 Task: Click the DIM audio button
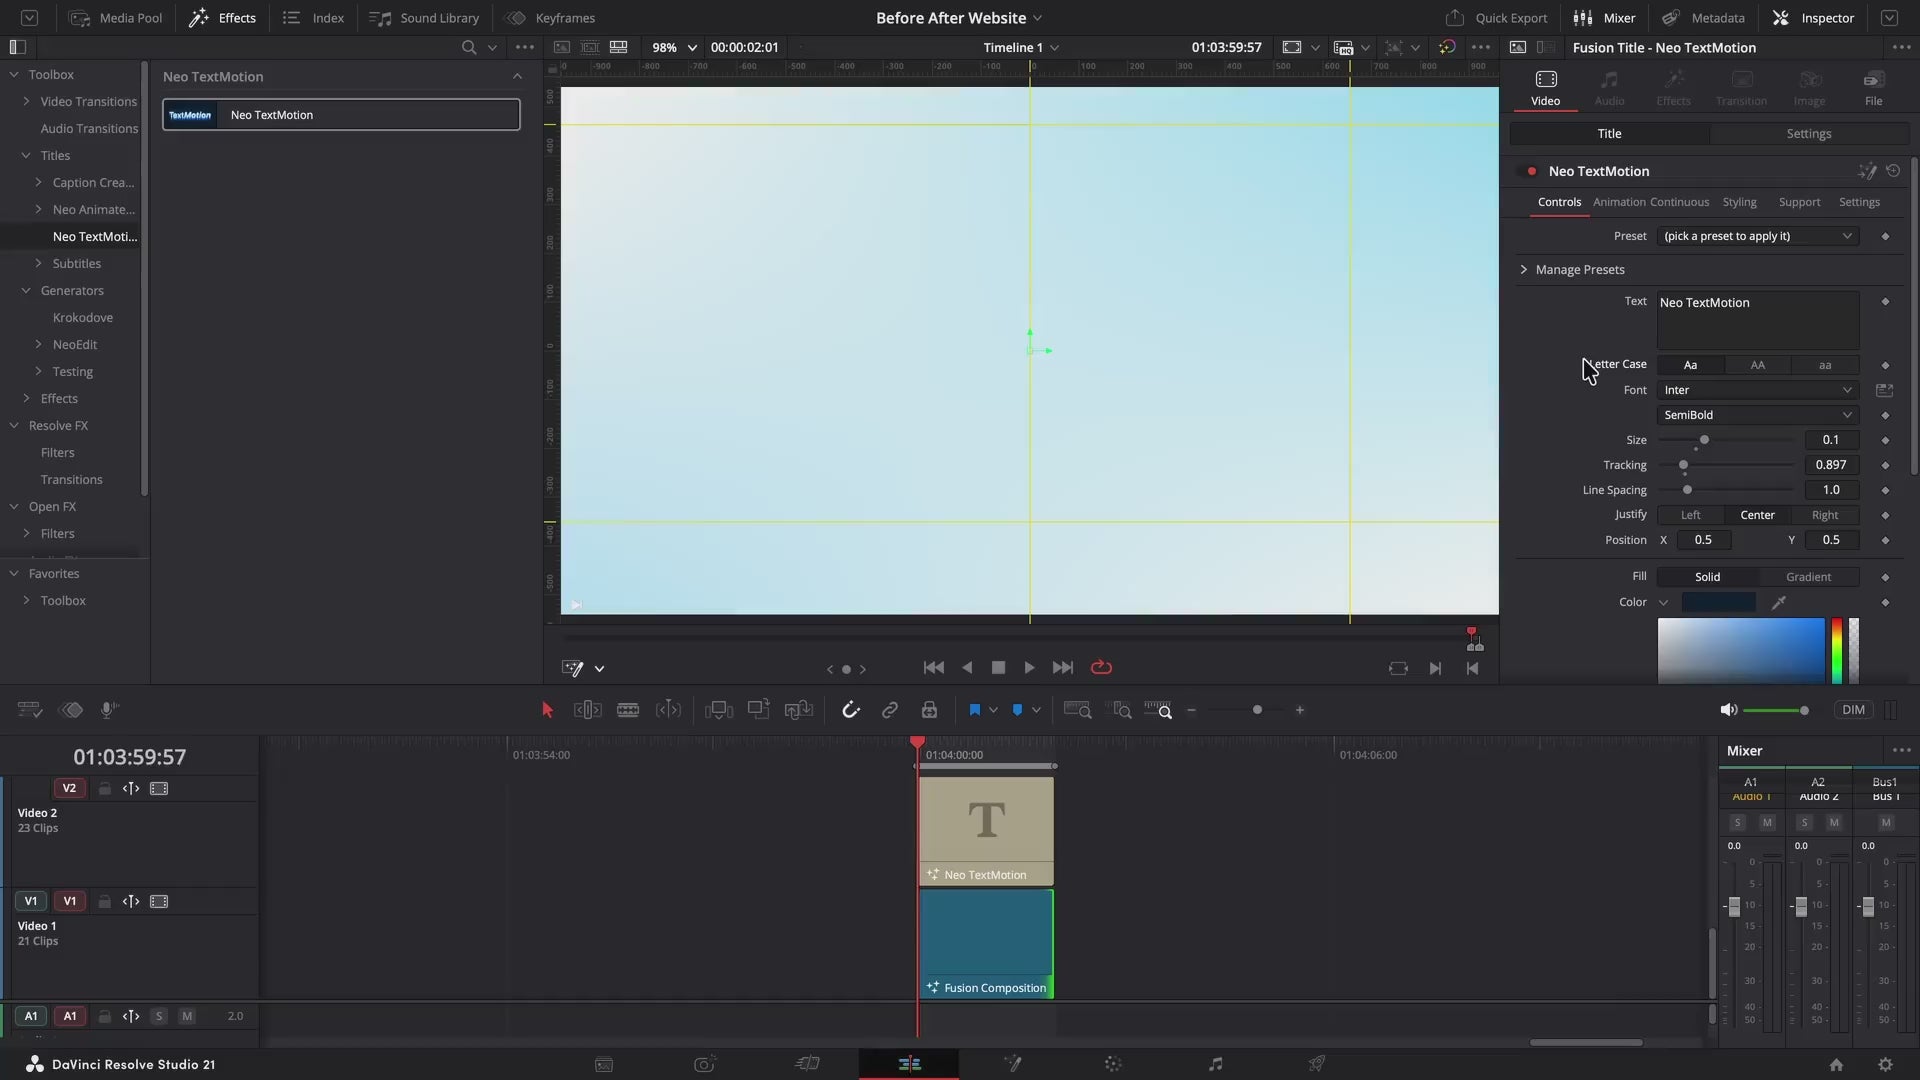[1853, 710]
